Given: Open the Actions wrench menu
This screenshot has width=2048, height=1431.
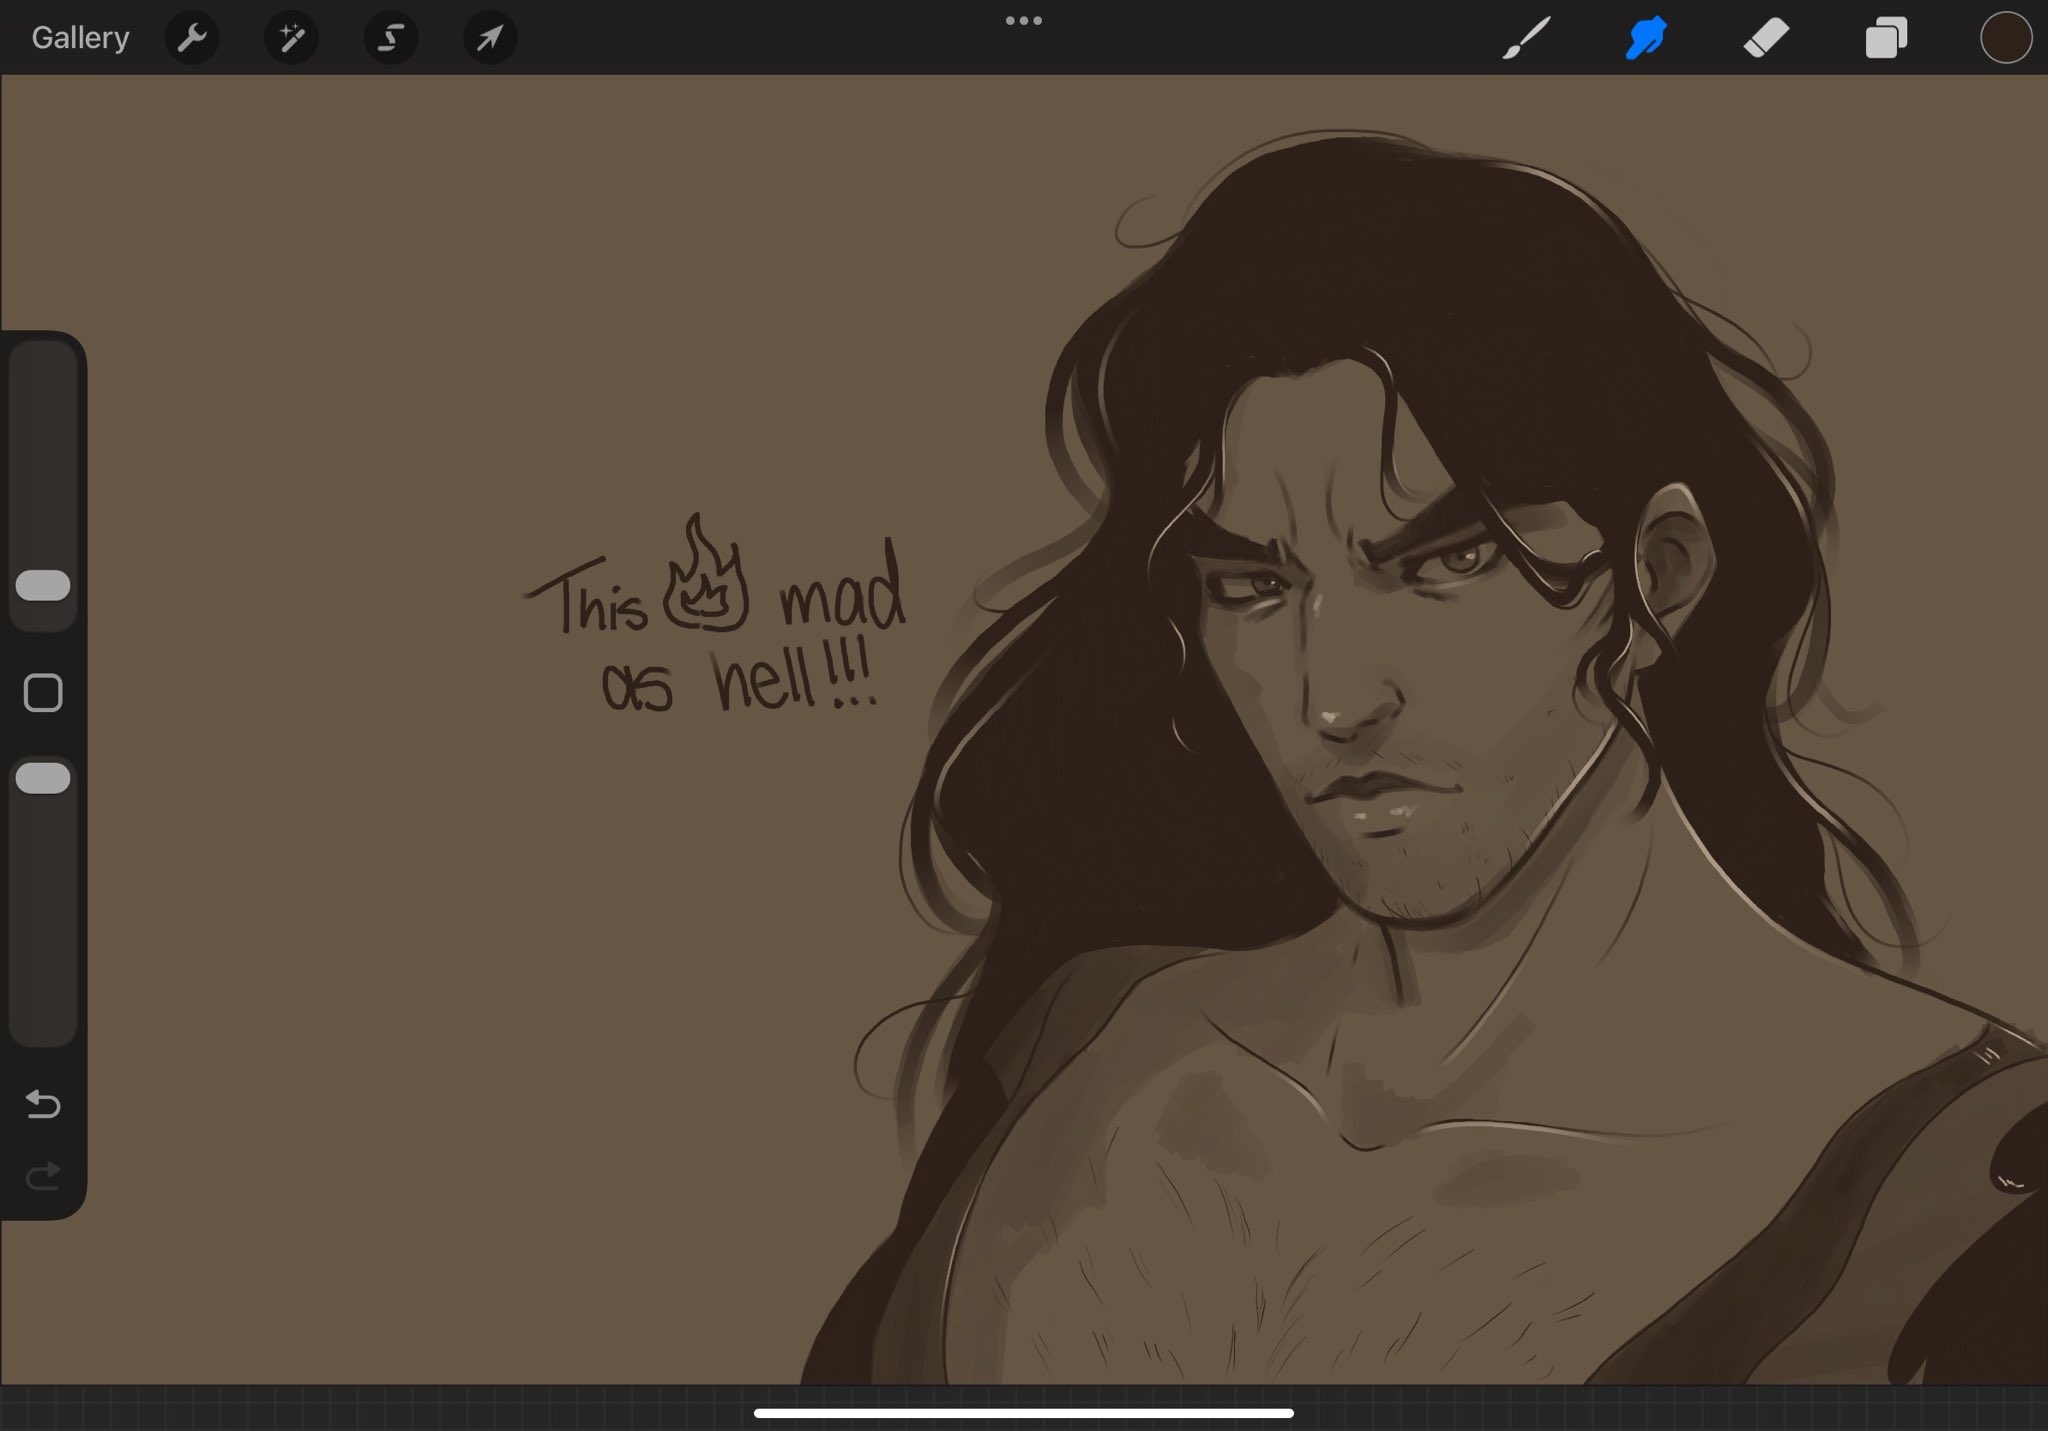Looking at the screenshot, I should pos(191,38).
